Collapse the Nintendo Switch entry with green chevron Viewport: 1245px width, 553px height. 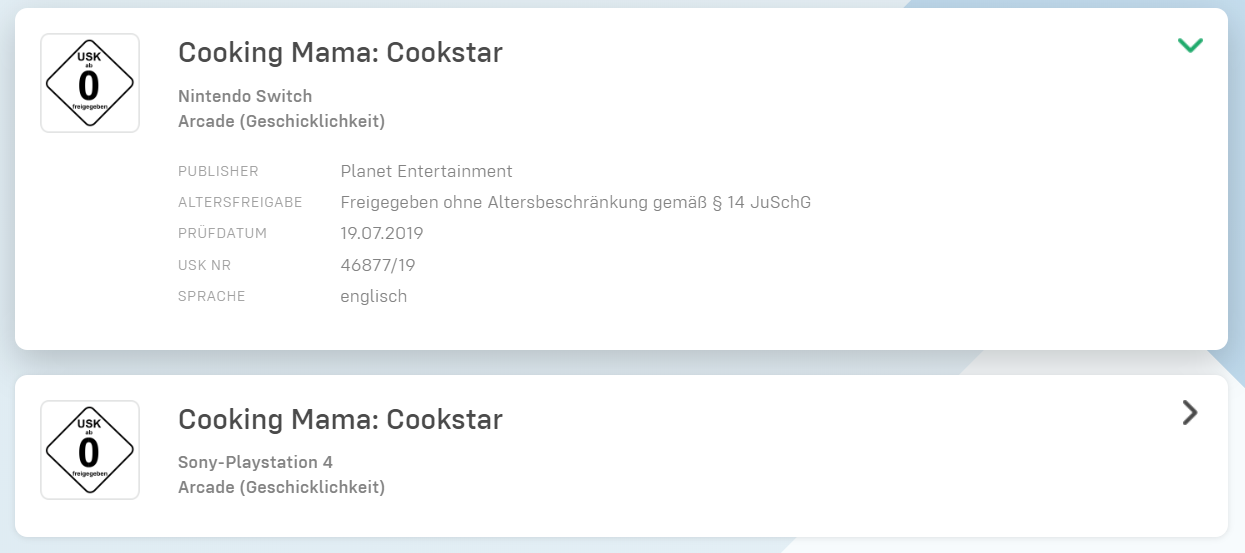[x=1190, y=45]
